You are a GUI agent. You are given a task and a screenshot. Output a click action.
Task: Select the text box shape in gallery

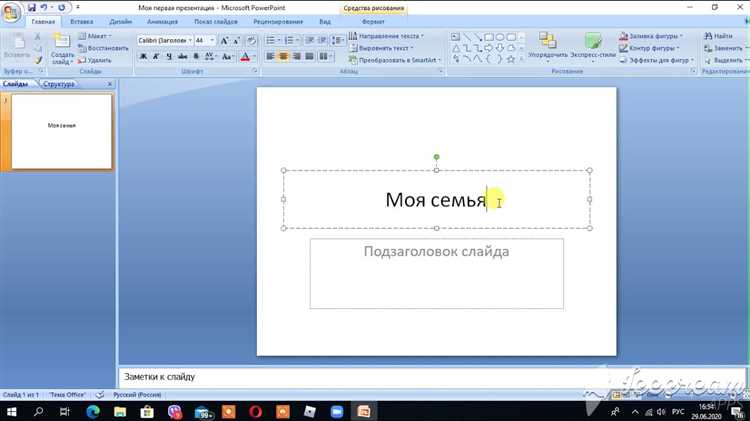pos(455,37)
